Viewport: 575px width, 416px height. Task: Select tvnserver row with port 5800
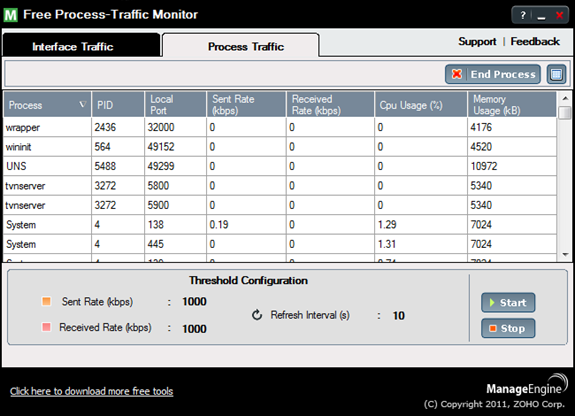[x=280, y=186]
